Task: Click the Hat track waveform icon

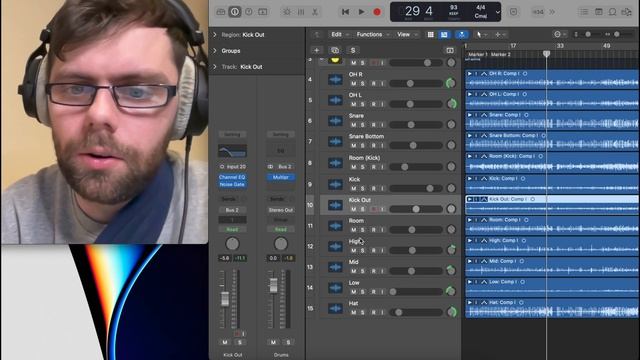Action: (x=335, y=308)
